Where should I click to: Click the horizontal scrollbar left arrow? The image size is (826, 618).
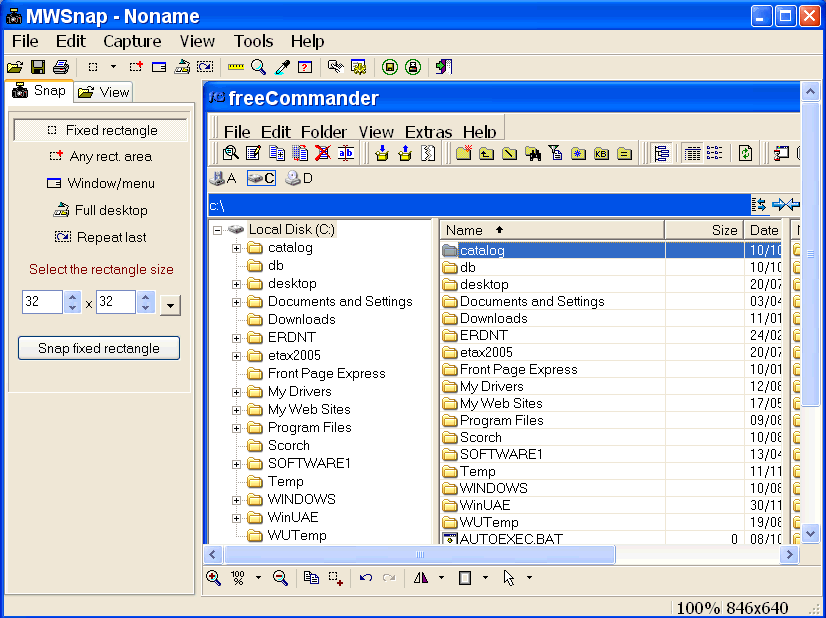click(213, 554)
